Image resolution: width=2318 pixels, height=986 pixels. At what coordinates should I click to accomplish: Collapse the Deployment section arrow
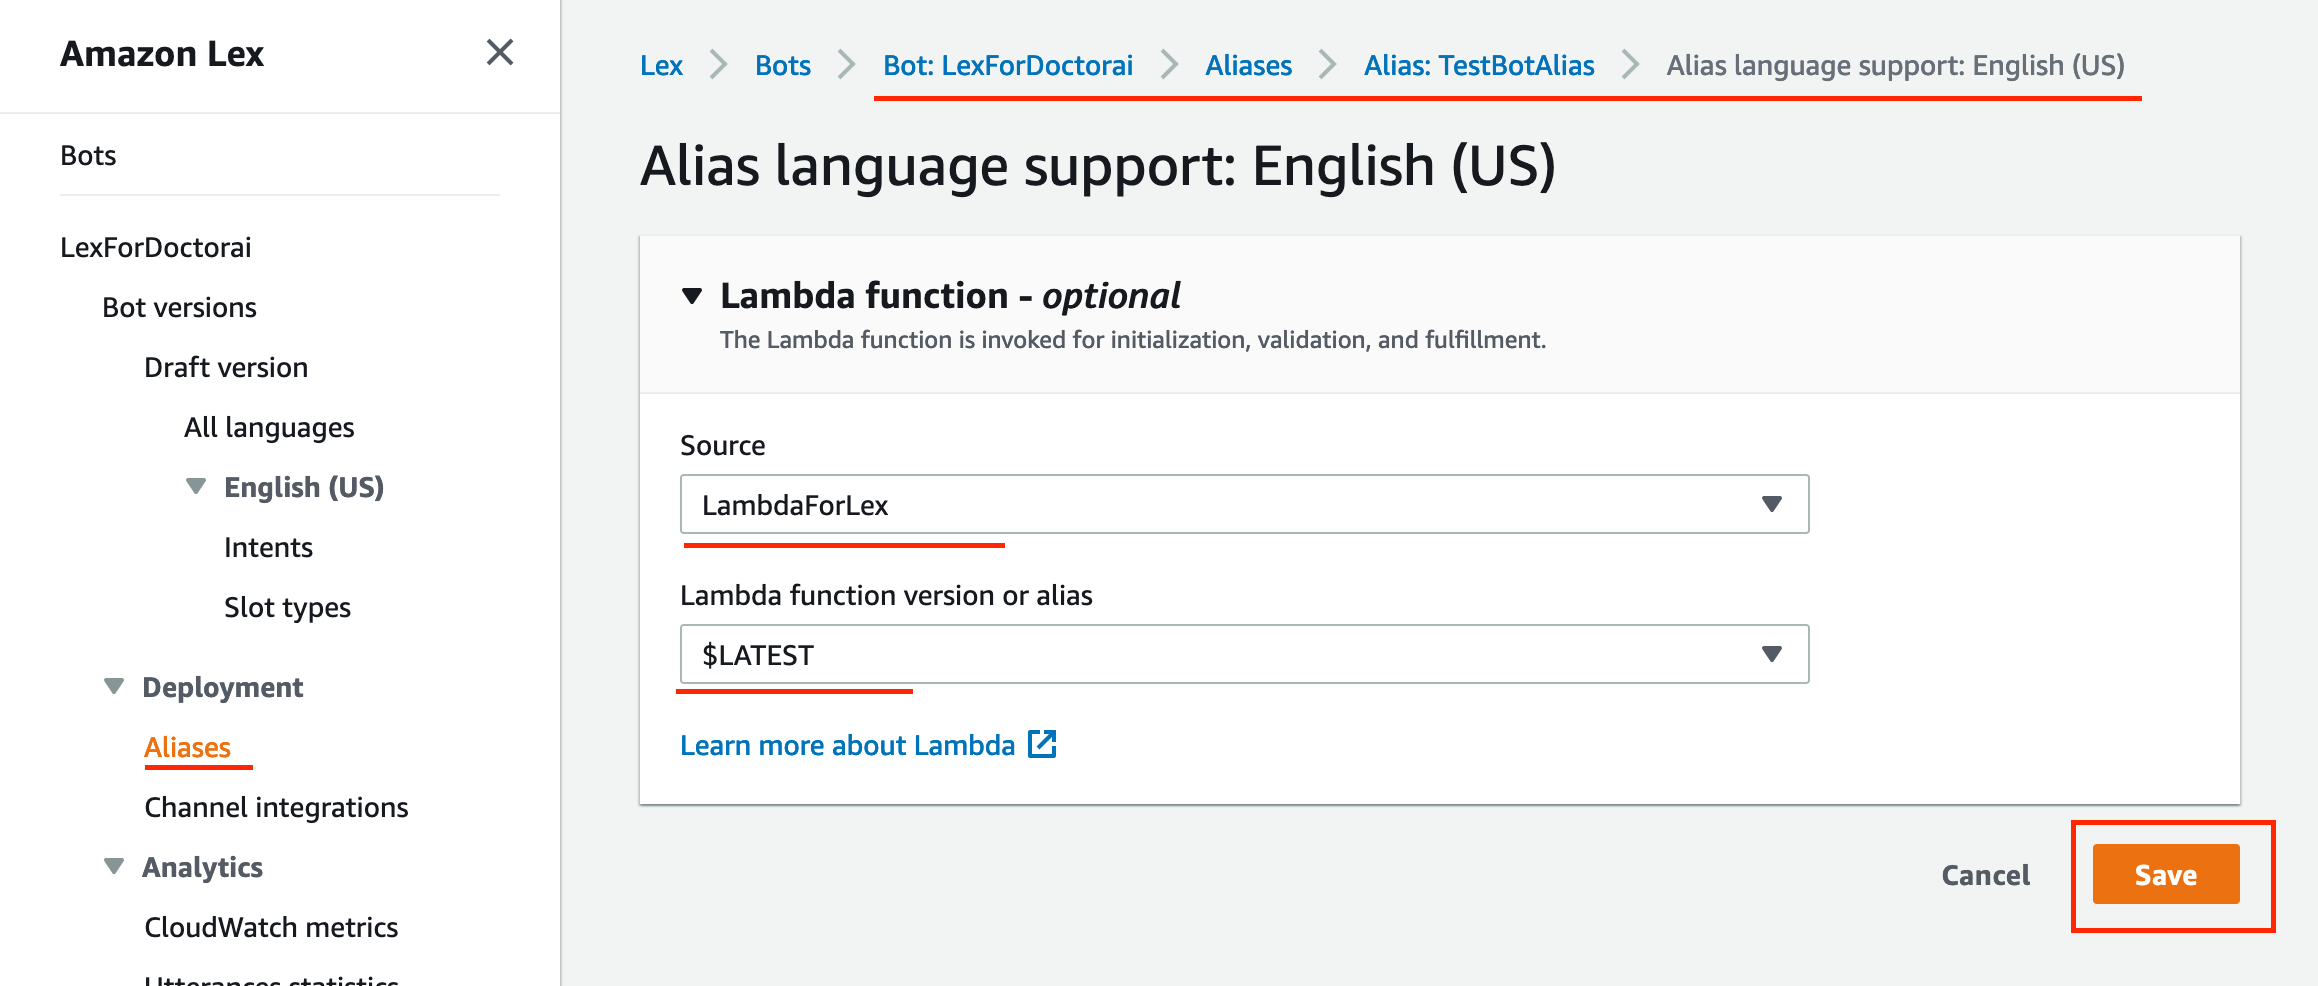tap(114, 687)
